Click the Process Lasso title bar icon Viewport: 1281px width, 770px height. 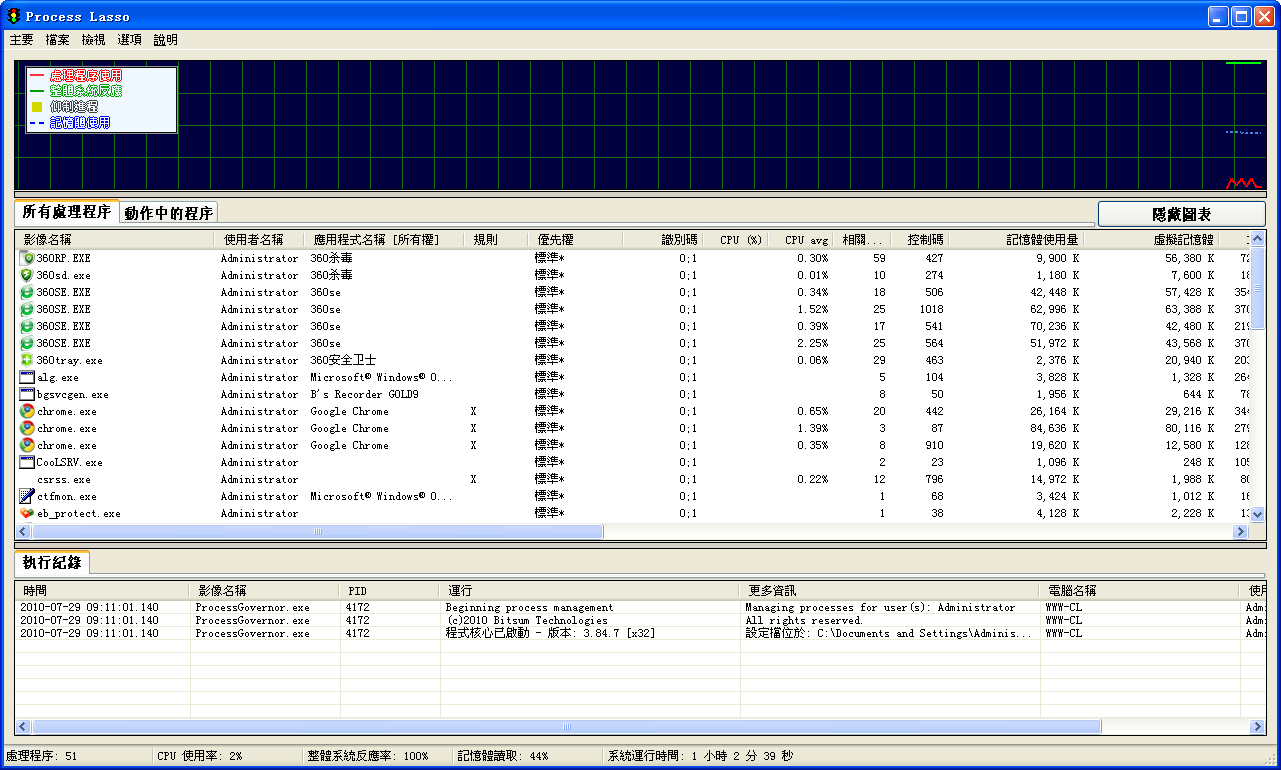click(13, 16)
